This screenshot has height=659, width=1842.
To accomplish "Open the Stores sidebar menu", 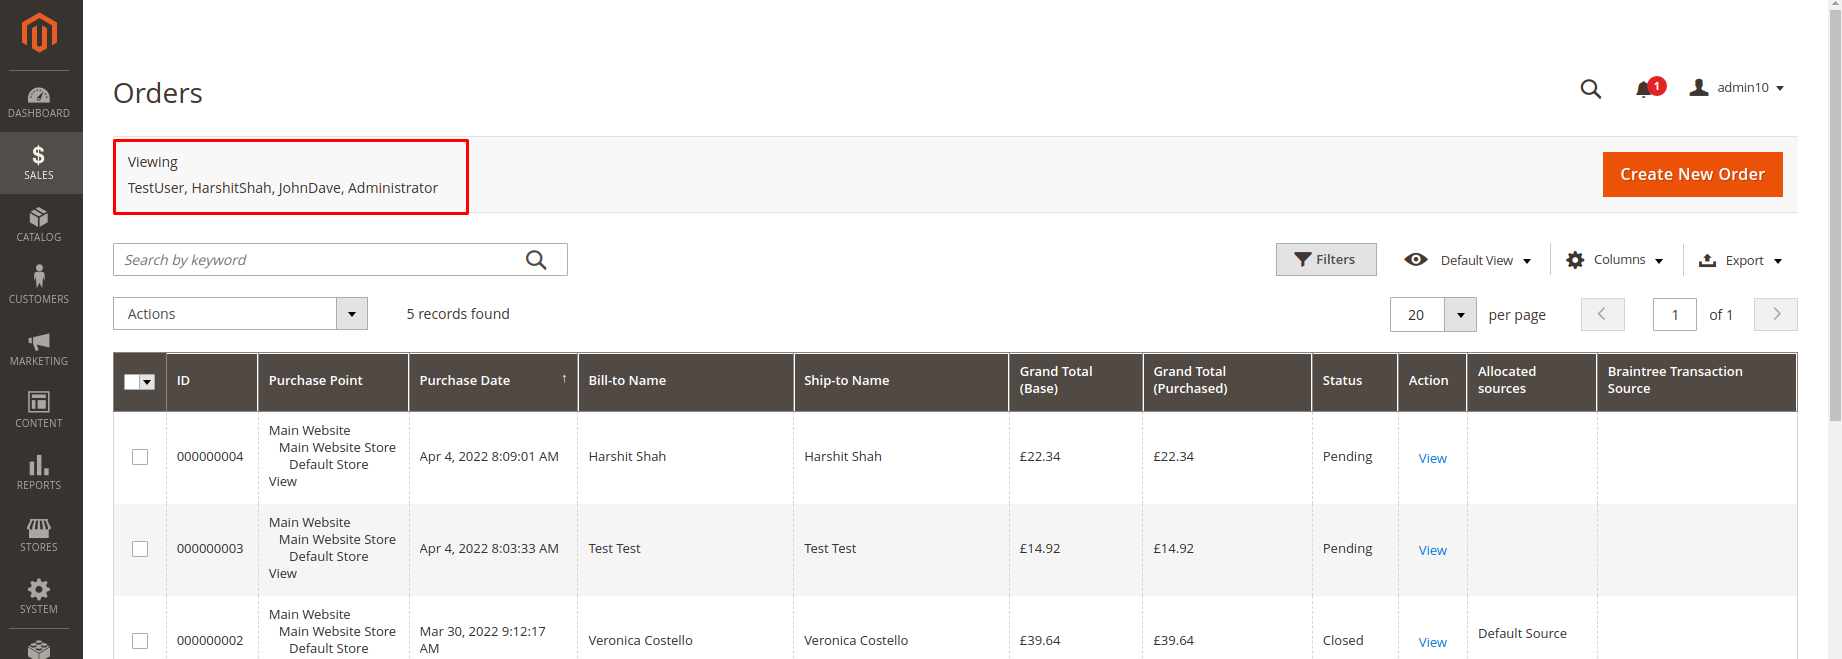I will 39,534.
